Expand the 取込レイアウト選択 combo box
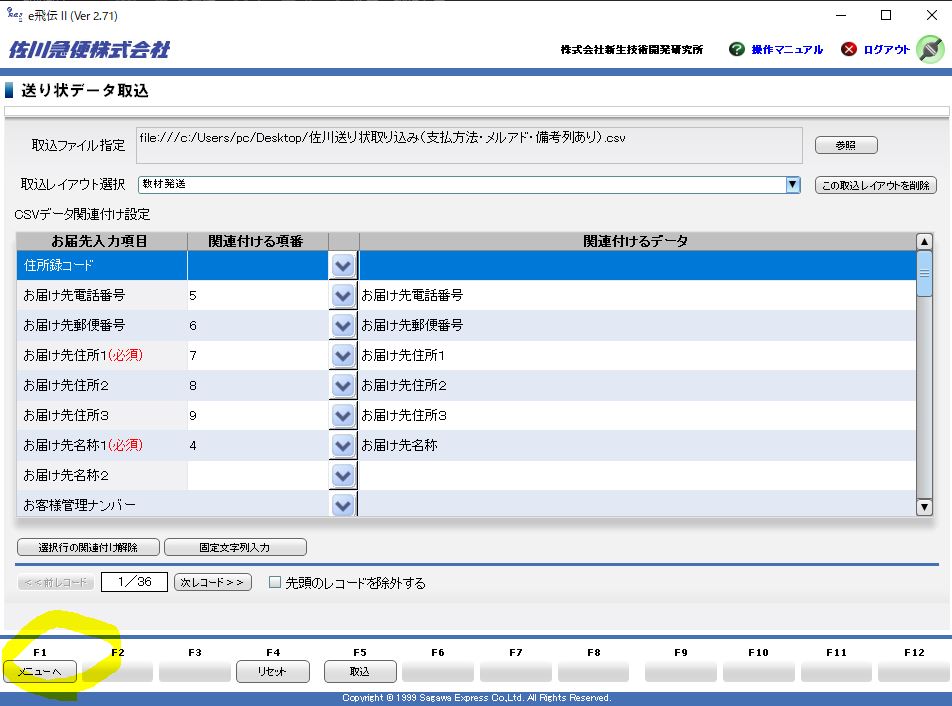The width and height of the screenshot is (952, 706). tap(793, 184)
